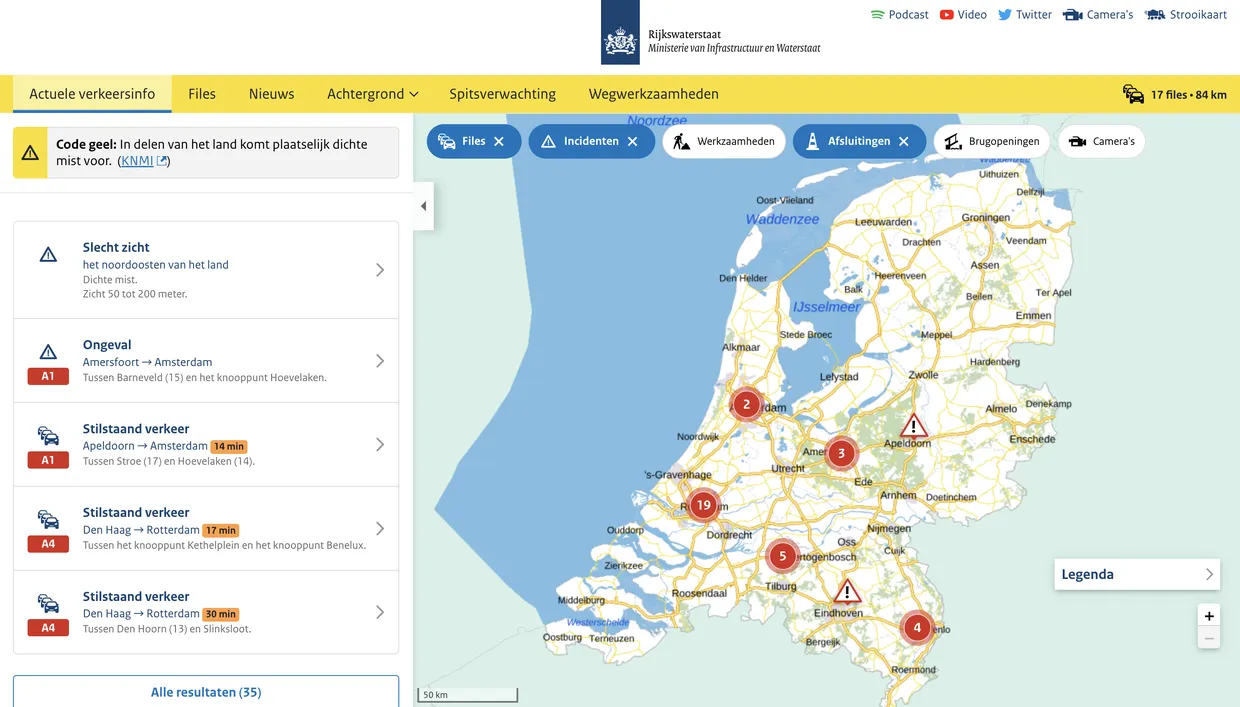Disable the Incidenten filter via its X
1240x707 pixels.
[632, 141]
